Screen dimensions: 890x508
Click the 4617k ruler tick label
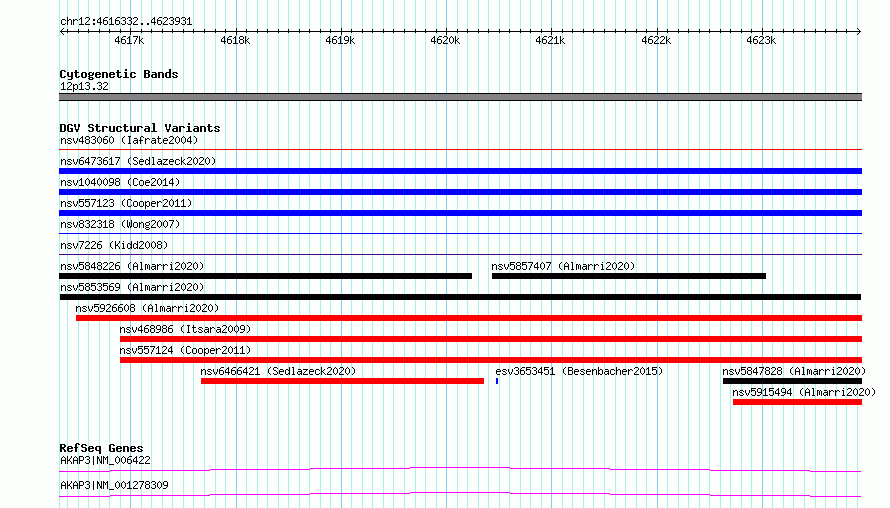pyautogui.click(x=129, y=40)
